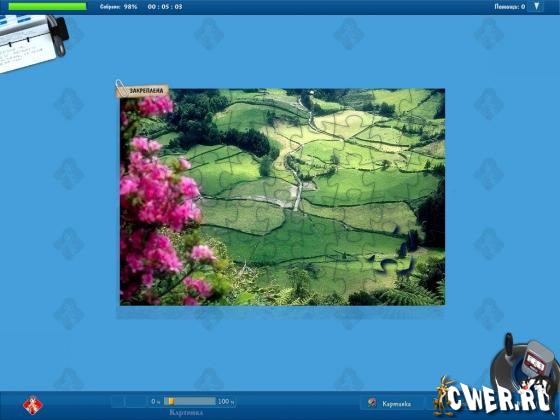Click the Картинка button in bottom bar

(392, 404)
